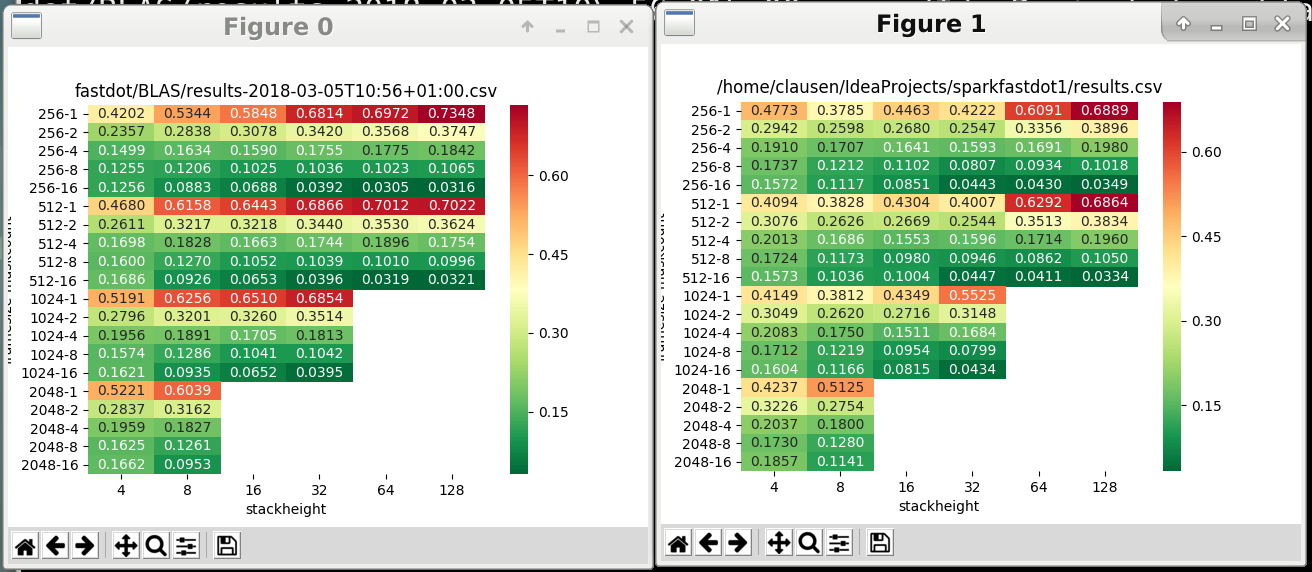Screen dimensions: 1312x572
Task: Open Configure subplots in Figure 1
Action: [839, 543]
